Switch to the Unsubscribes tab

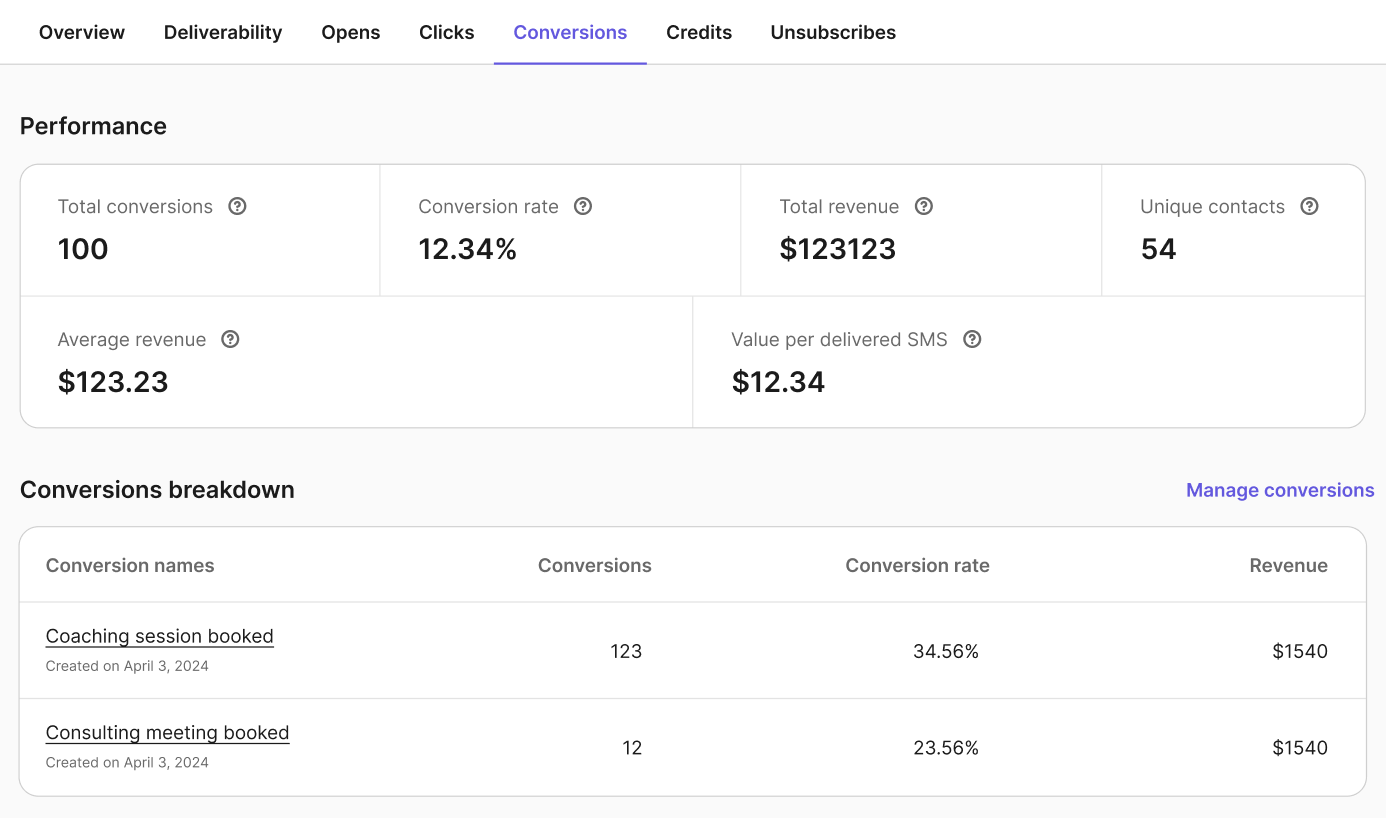[832, 31]
